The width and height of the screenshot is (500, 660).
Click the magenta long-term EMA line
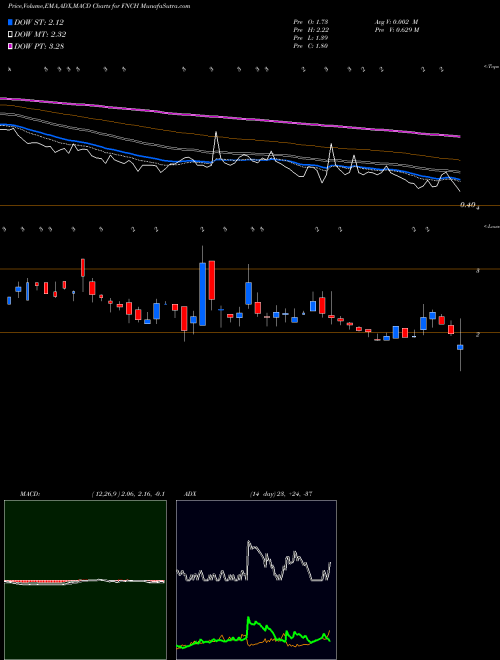[229, 117]
